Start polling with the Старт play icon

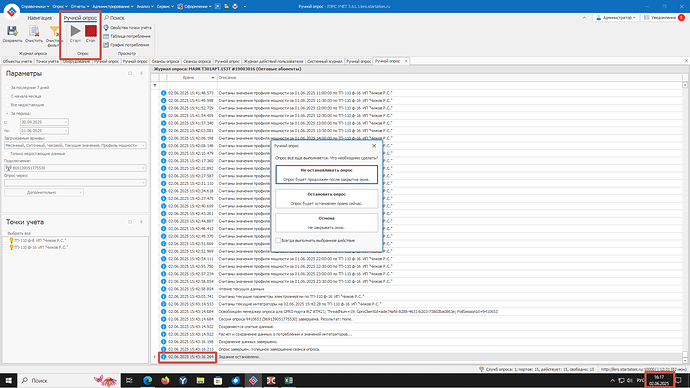(x=75, y=31)
